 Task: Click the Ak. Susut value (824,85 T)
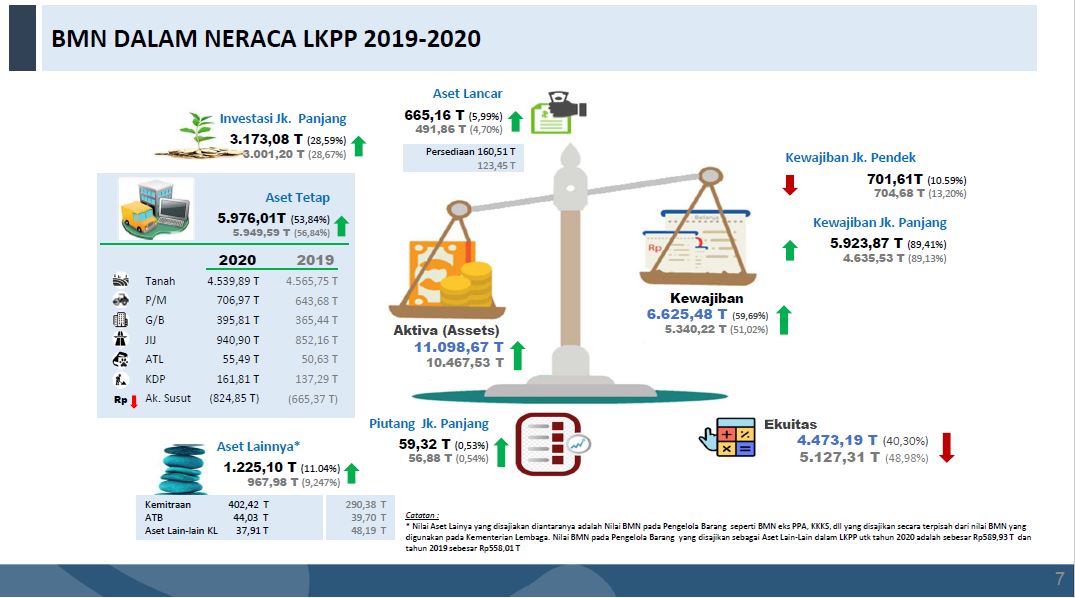point(234,398)
